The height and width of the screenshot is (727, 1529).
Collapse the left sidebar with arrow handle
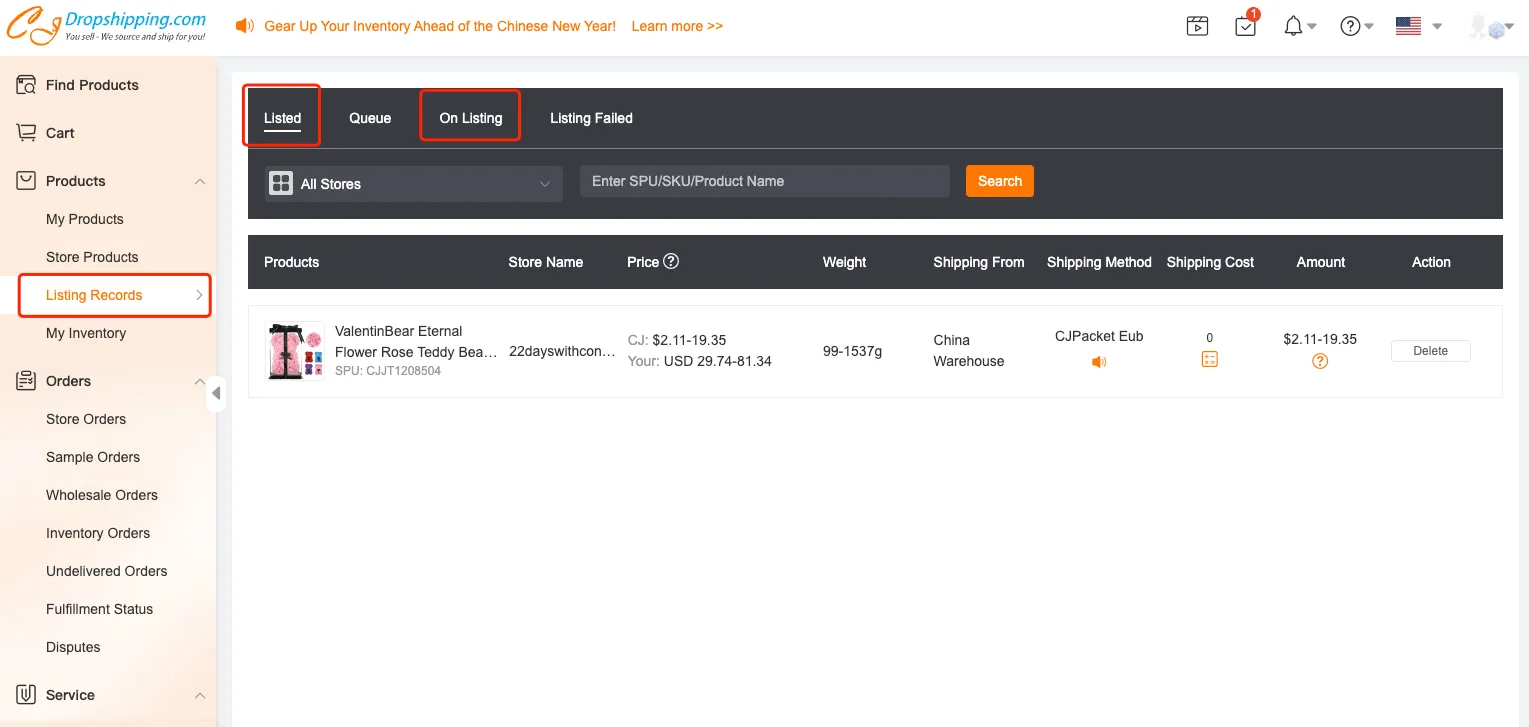pyautogui.click(x=216, y=393)
